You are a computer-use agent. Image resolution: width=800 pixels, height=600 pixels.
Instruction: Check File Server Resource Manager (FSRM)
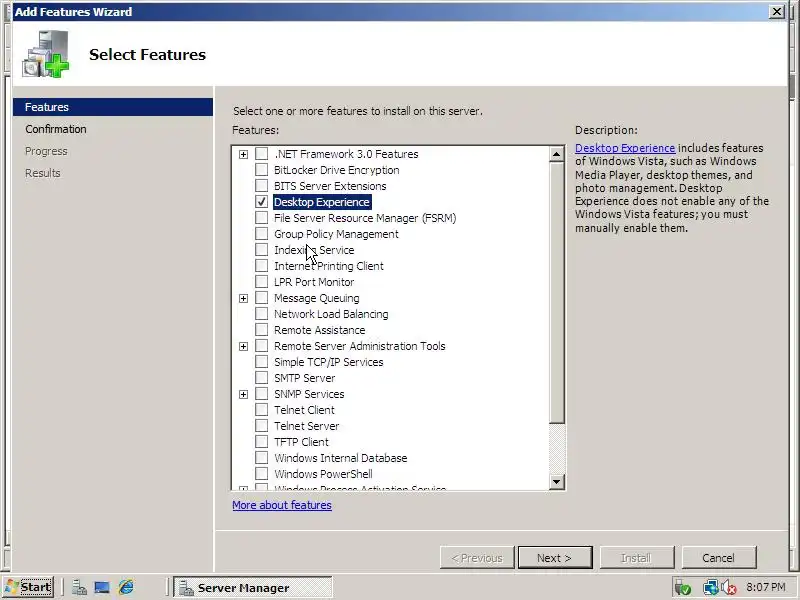click(x=261, y=218)
